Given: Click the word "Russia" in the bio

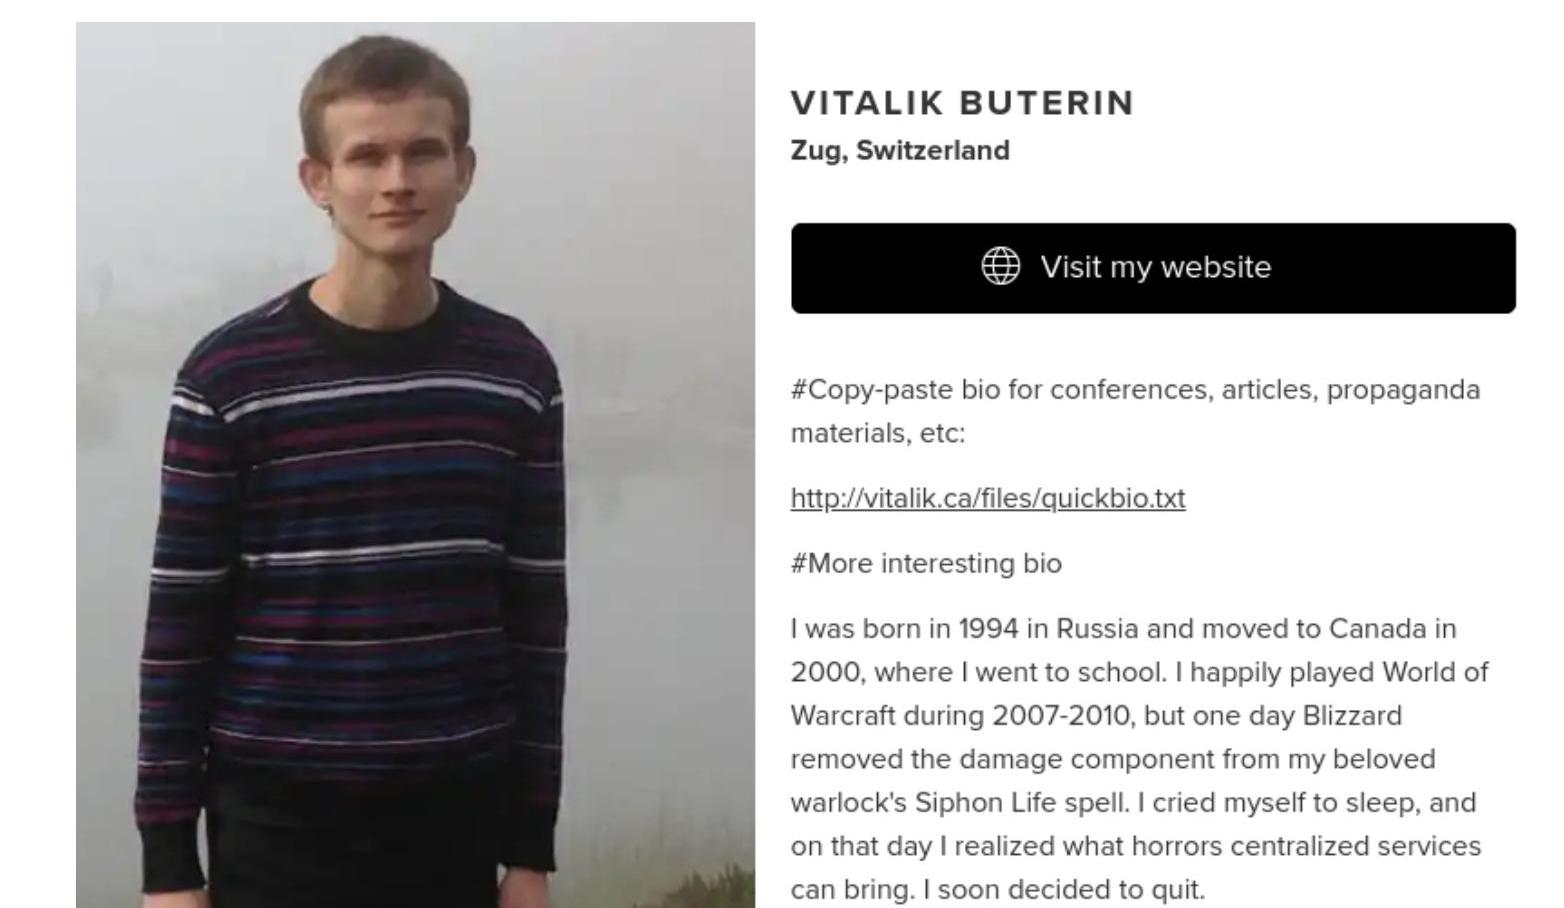Looking at the screenshot, I should (1097, 629).
